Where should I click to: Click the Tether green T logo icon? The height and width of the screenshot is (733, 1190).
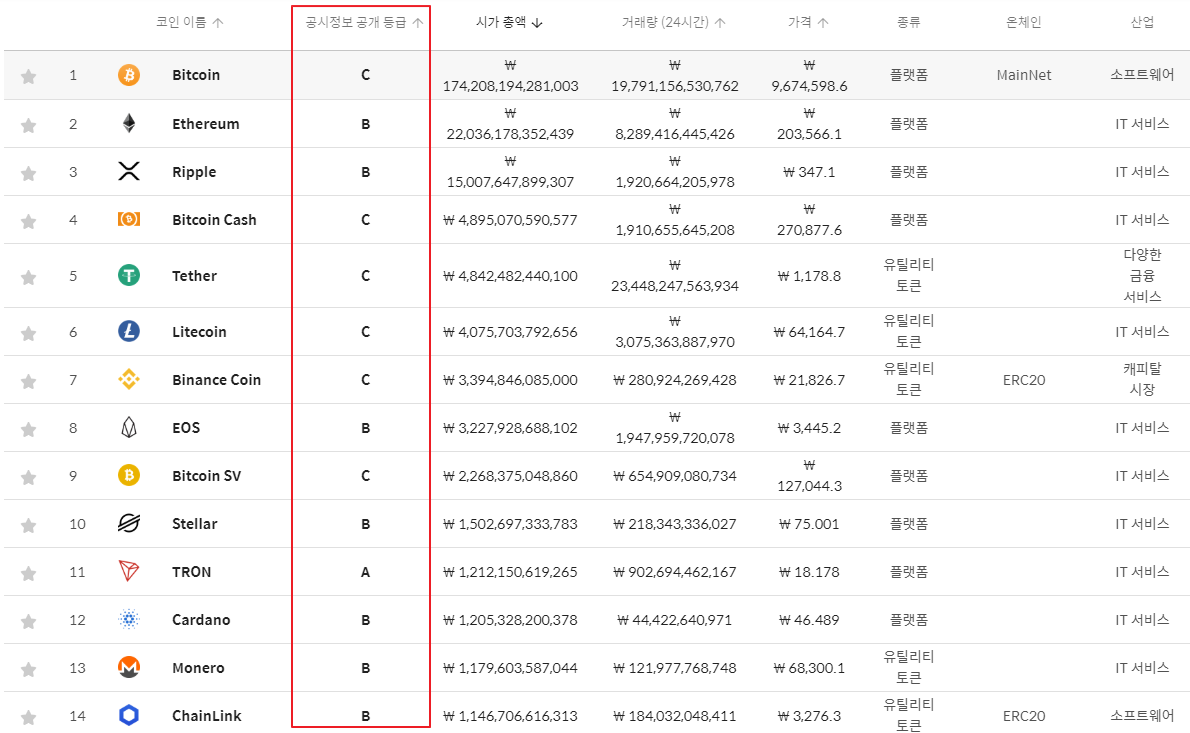point(129,275)
